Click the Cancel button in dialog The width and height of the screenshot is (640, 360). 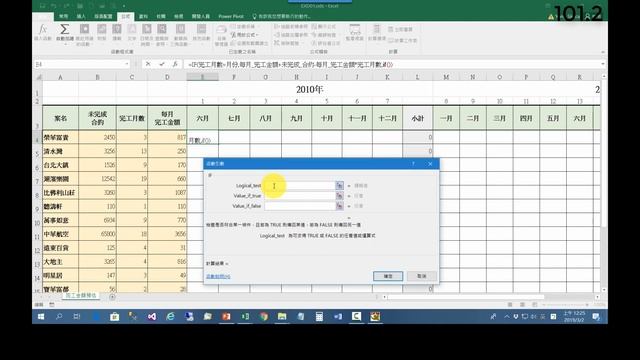pyautogui.click(x=422, y=276)
